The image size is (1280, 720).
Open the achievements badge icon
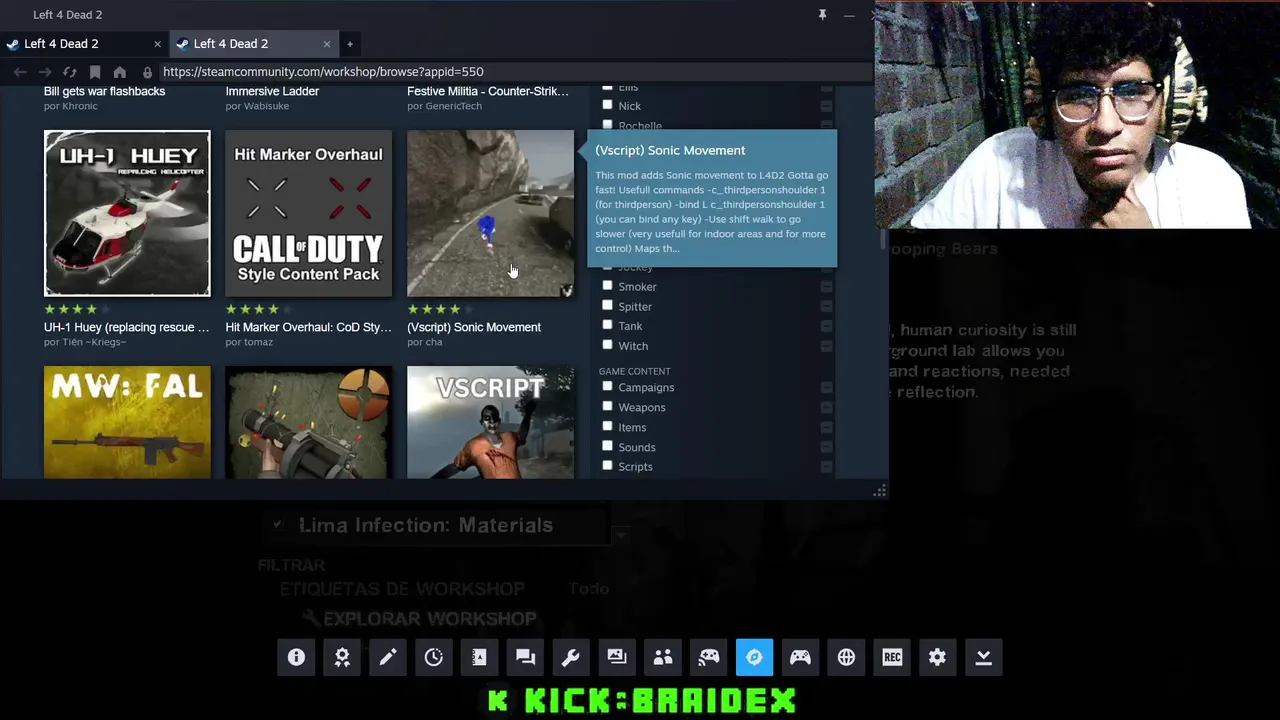[x=342, y=657]
